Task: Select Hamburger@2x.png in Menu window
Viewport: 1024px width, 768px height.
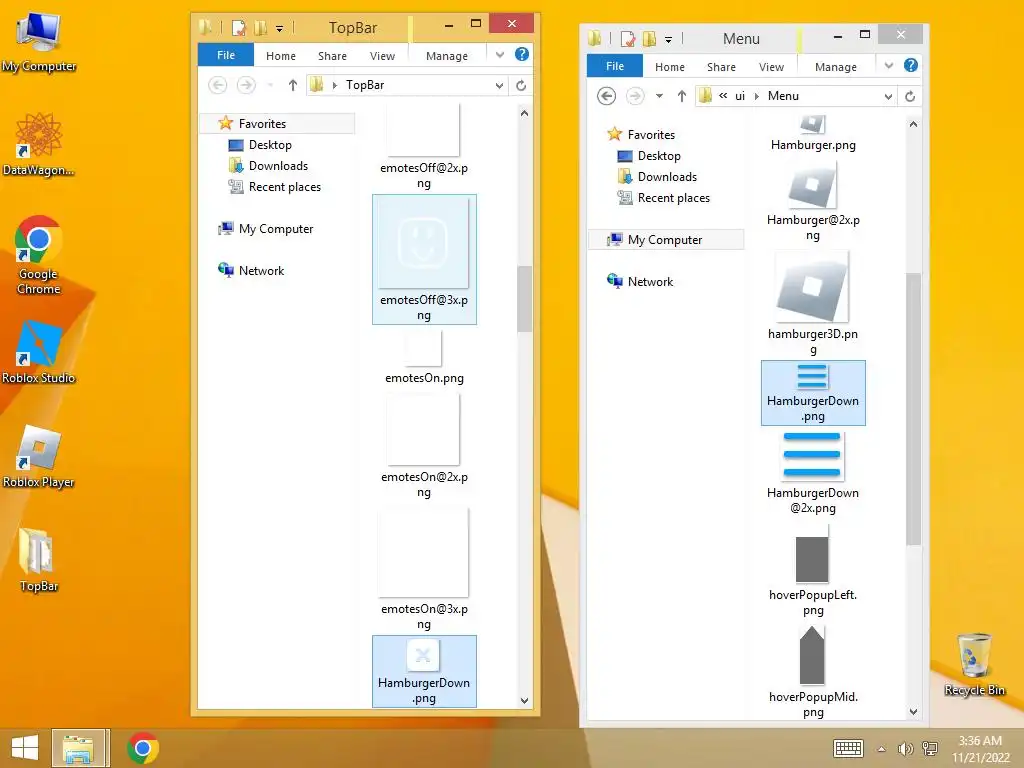Action: pos(813,201)
